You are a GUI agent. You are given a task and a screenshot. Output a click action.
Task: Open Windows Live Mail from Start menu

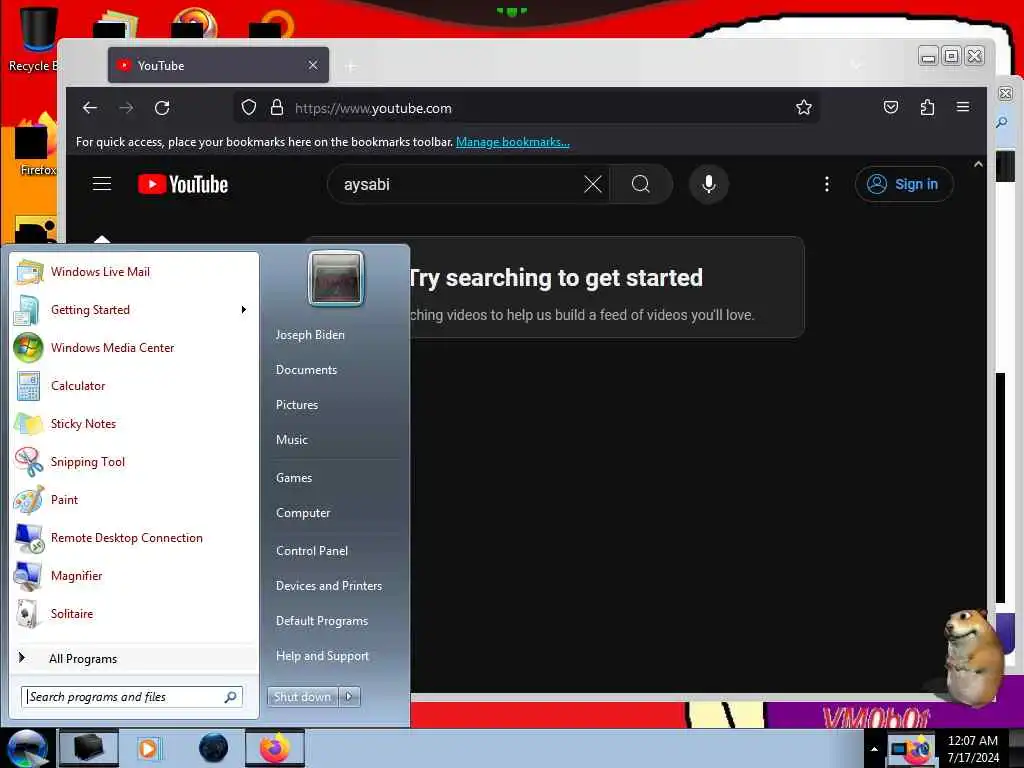pos(135,272)
